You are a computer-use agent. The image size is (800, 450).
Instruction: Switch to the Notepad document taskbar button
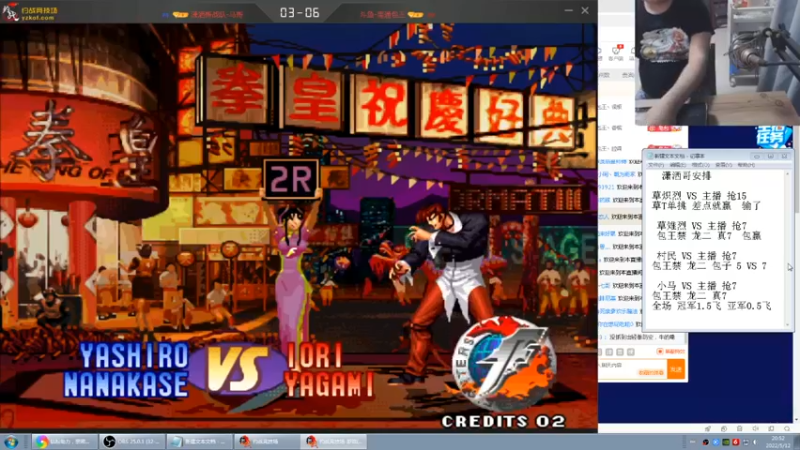click(x=200, y=442)
